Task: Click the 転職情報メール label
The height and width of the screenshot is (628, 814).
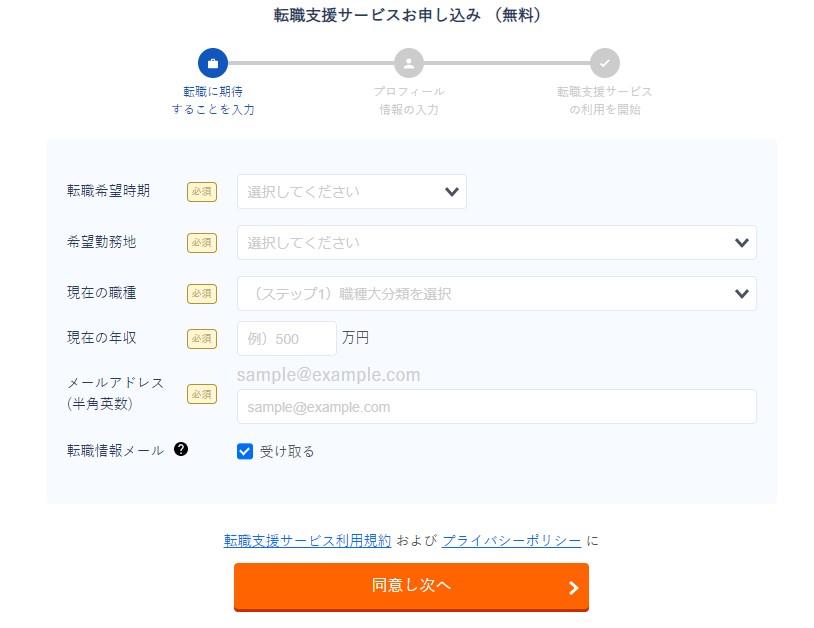Action: [115, 450]
